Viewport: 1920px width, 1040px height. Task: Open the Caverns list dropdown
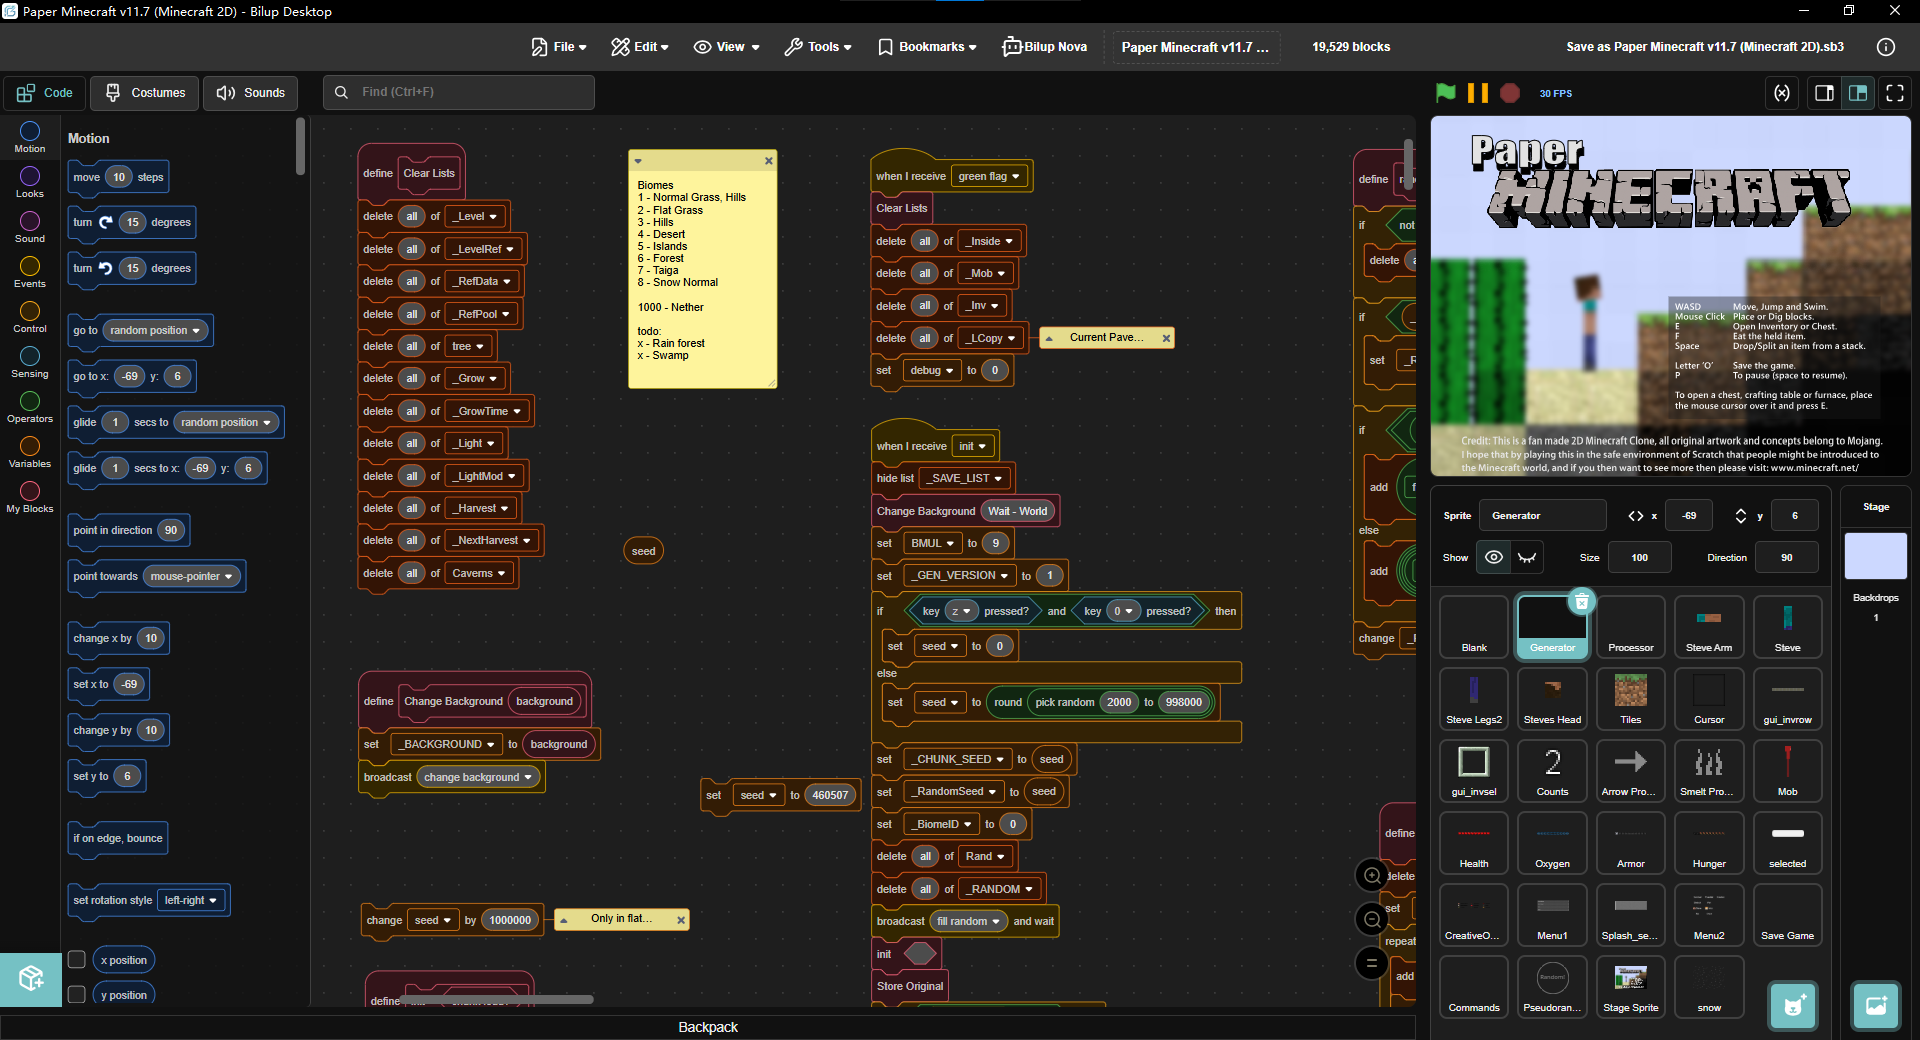click(x=479, y=573)
